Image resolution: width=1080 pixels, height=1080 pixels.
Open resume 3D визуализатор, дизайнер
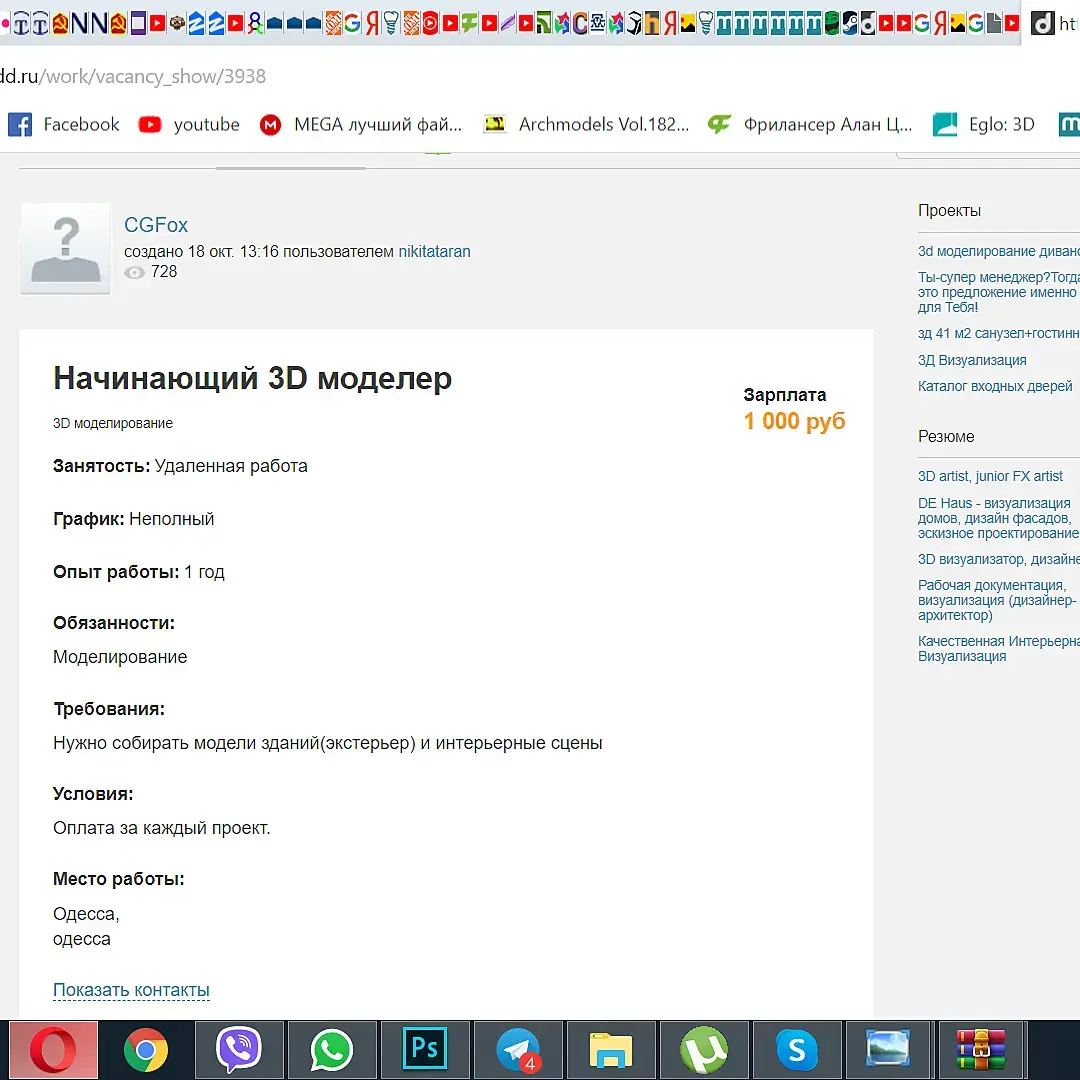click(x=999, y=559)
